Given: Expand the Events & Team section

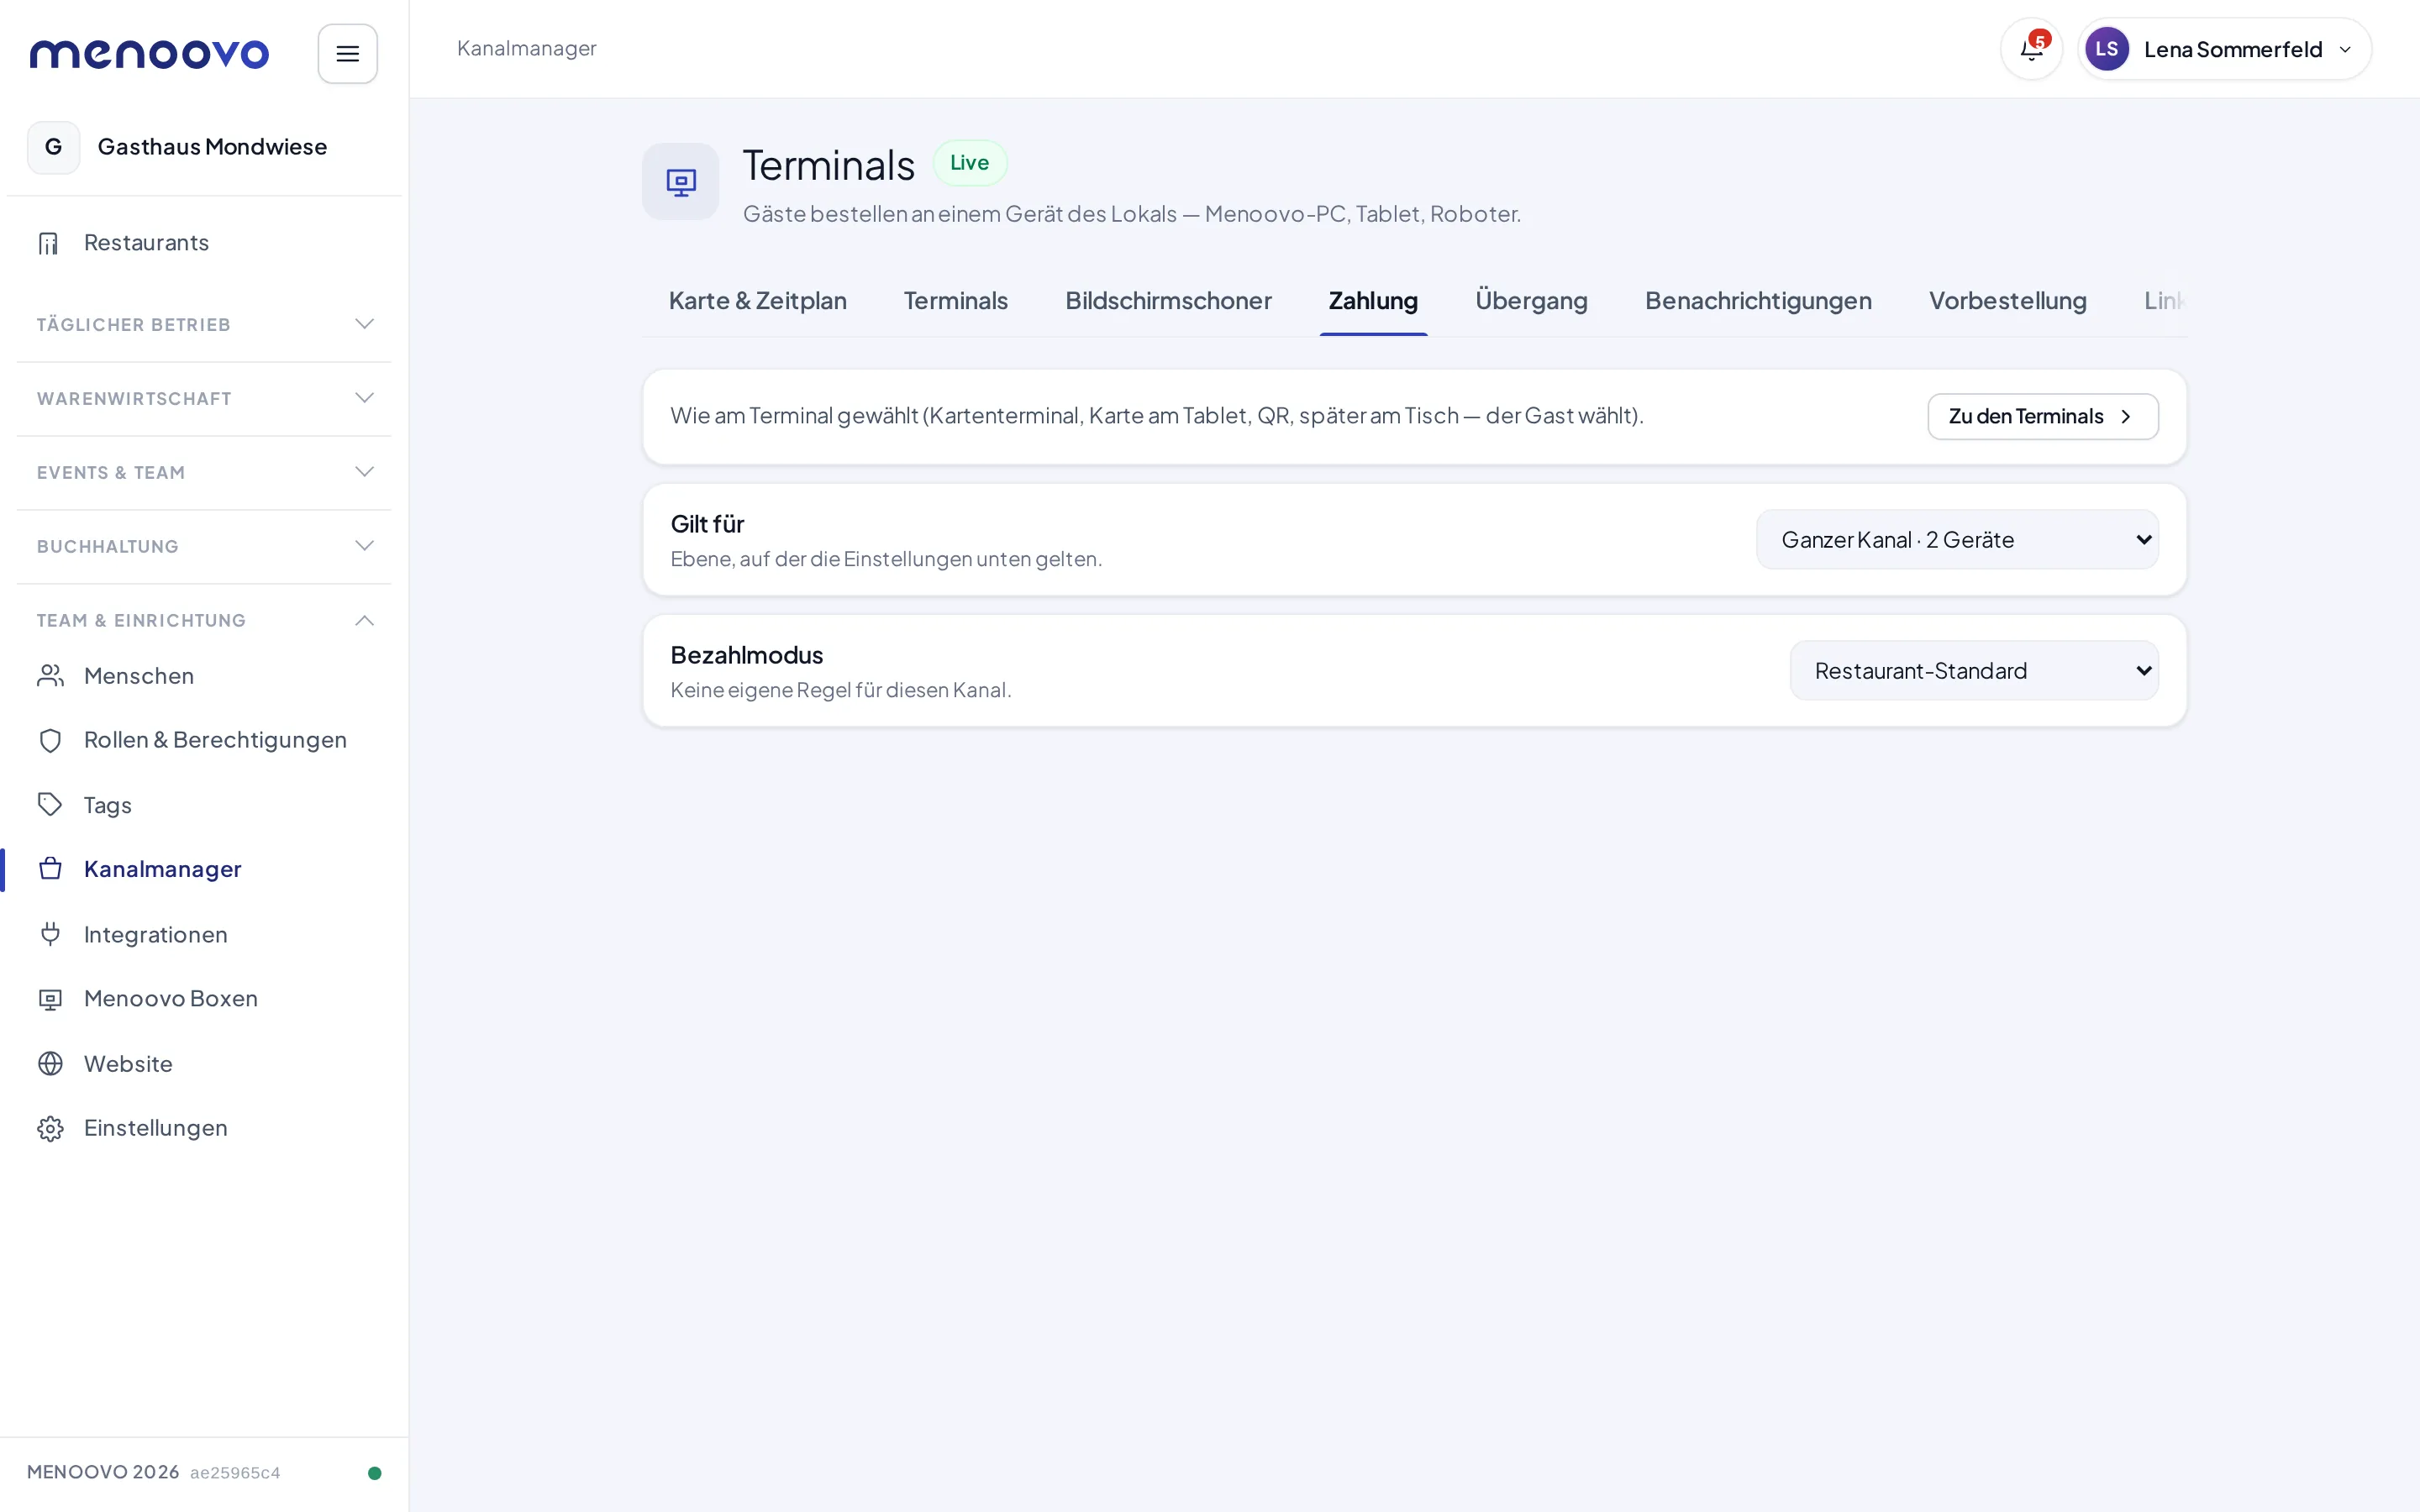Looking at the screenshot, I should 204,472.
